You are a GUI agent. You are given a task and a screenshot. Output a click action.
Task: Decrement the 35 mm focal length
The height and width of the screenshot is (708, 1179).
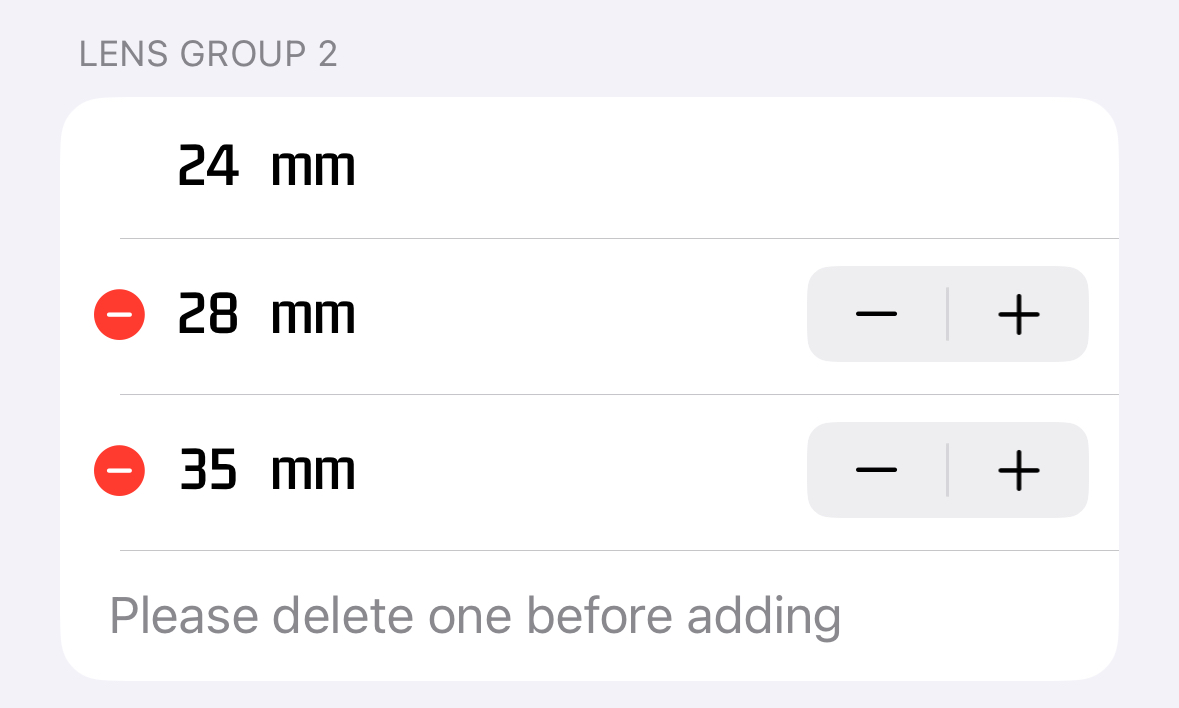tap(877, 470)
